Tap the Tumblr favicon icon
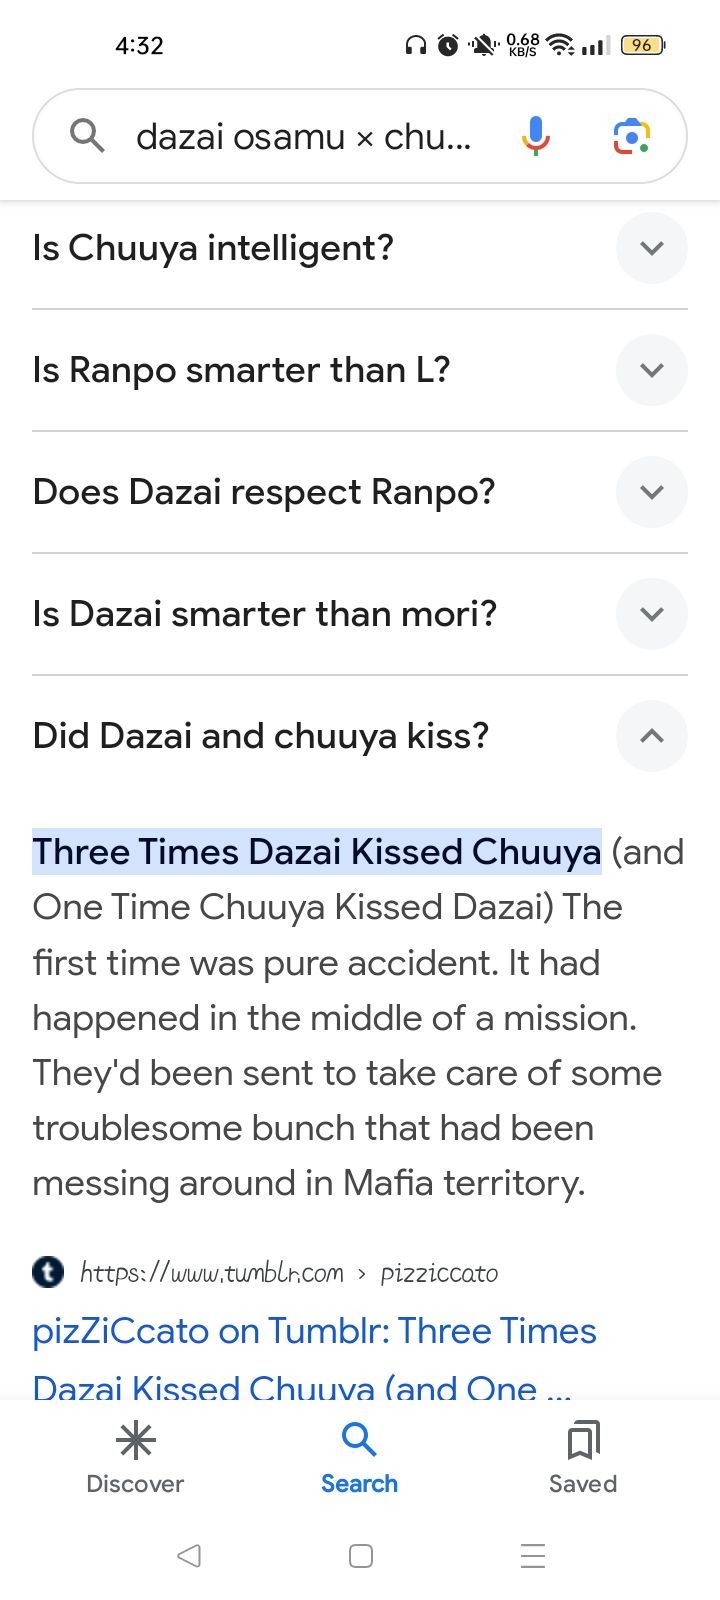 point(48,1272)
